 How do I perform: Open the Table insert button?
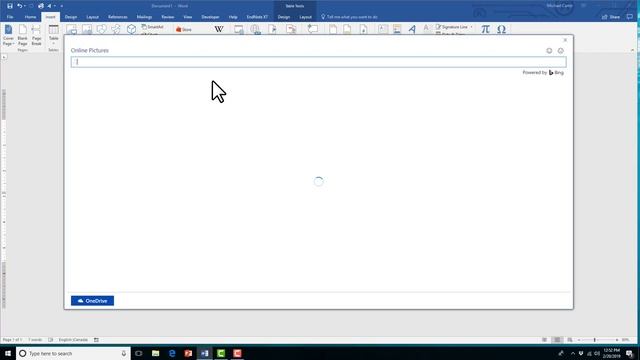pyautogui.click(x=53, y=36)
